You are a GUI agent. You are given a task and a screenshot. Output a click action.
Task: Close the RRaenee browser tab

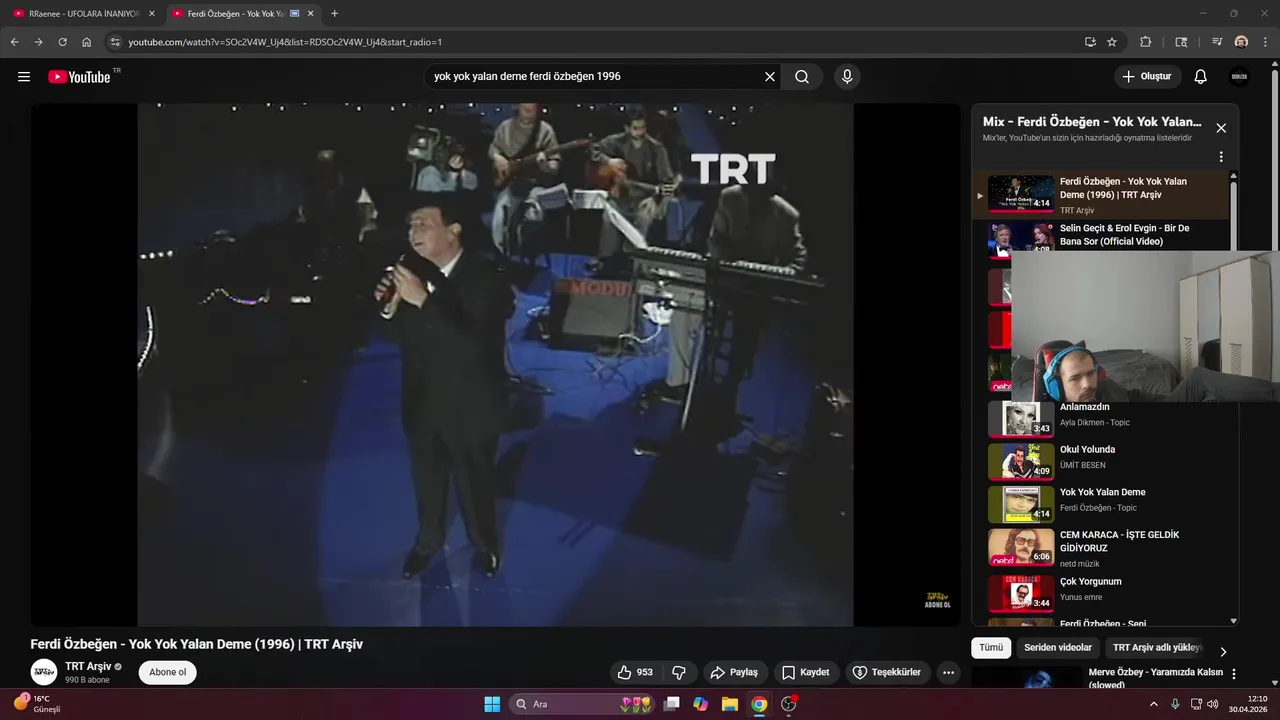point(152,14)
